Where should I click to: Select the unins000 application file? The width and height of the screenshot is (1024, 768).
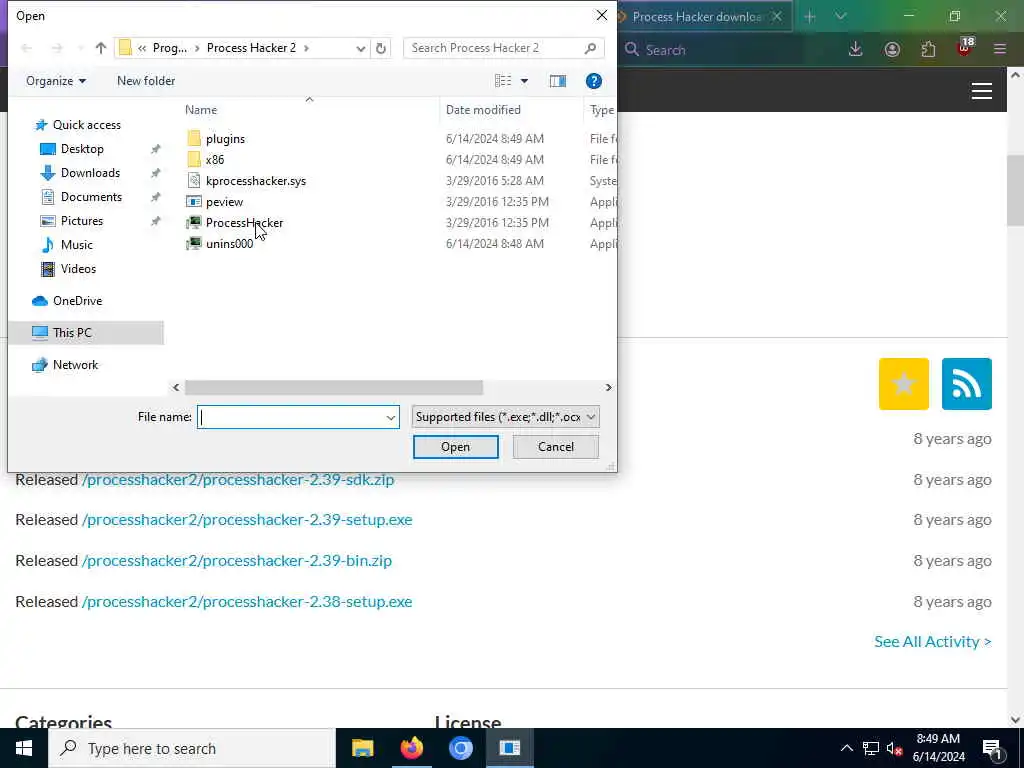(x=229, y=243)
